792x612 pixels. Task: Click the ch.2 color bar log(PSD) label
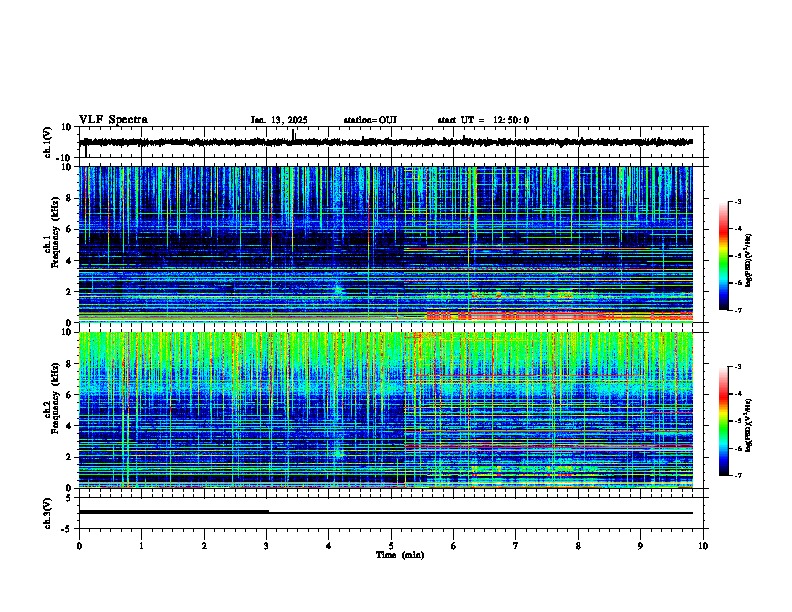[x=749, y=425]
